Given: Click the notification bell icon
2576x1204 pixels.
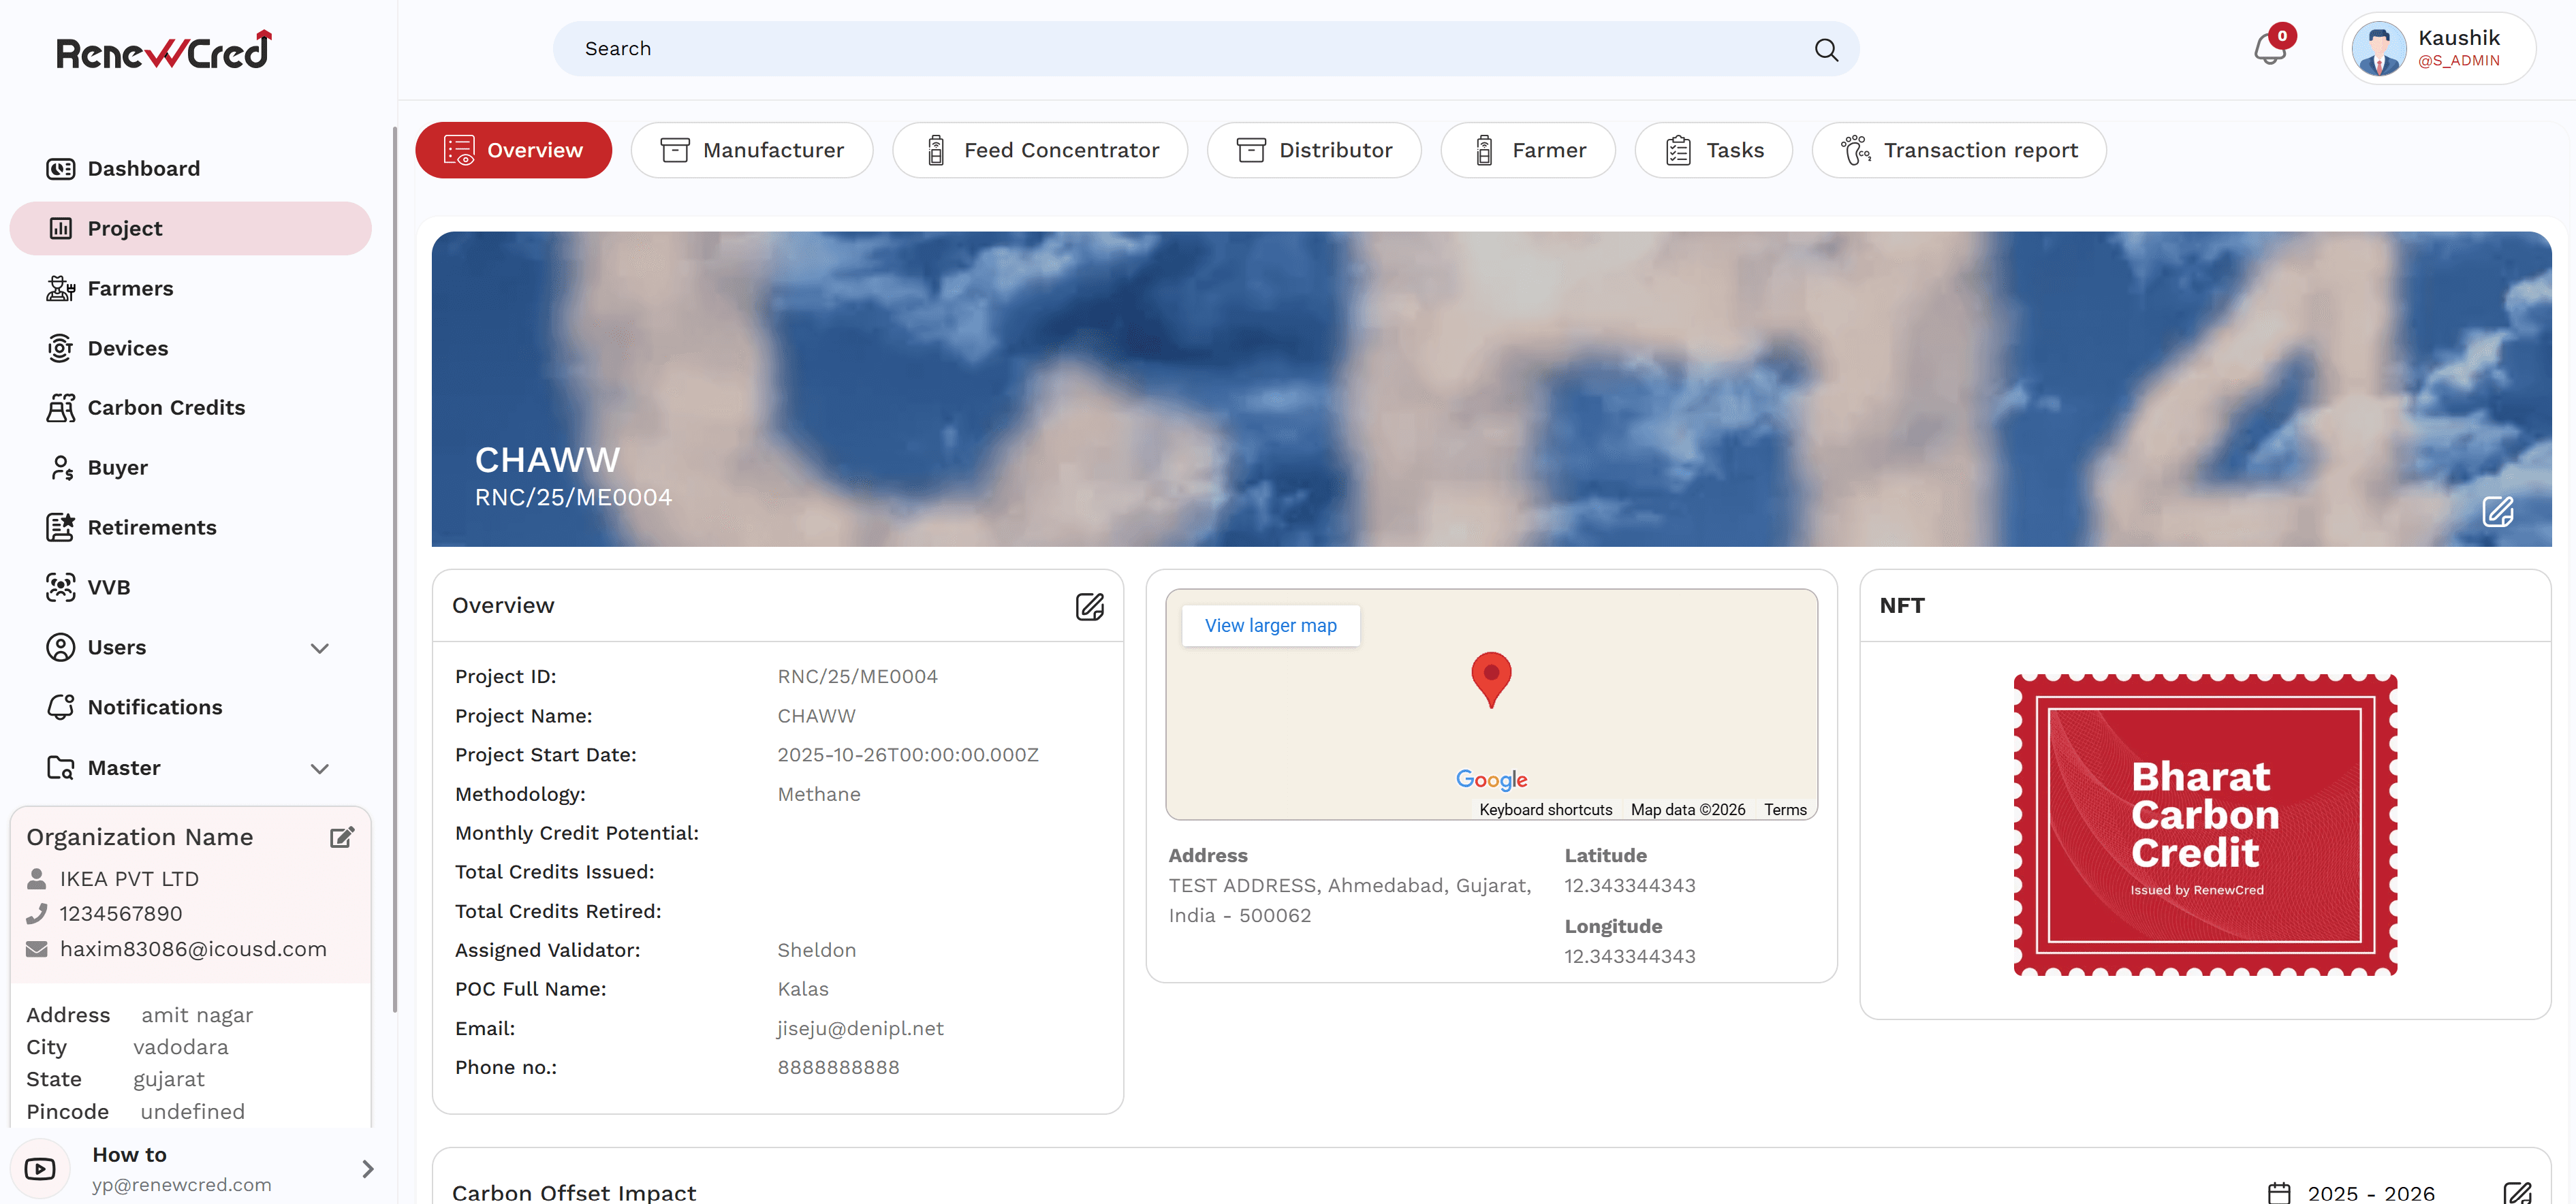Looking at the screenshot, I should click(x=2269, y=49).
